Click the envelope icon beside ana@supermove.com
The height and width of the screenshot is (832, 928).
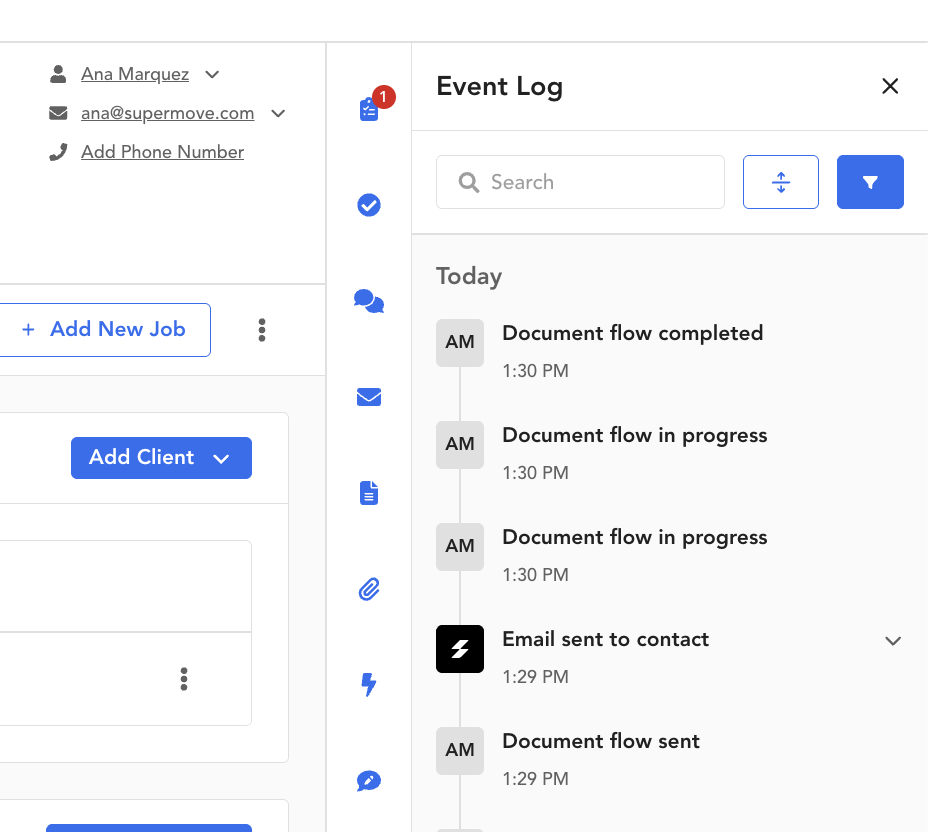58,113
